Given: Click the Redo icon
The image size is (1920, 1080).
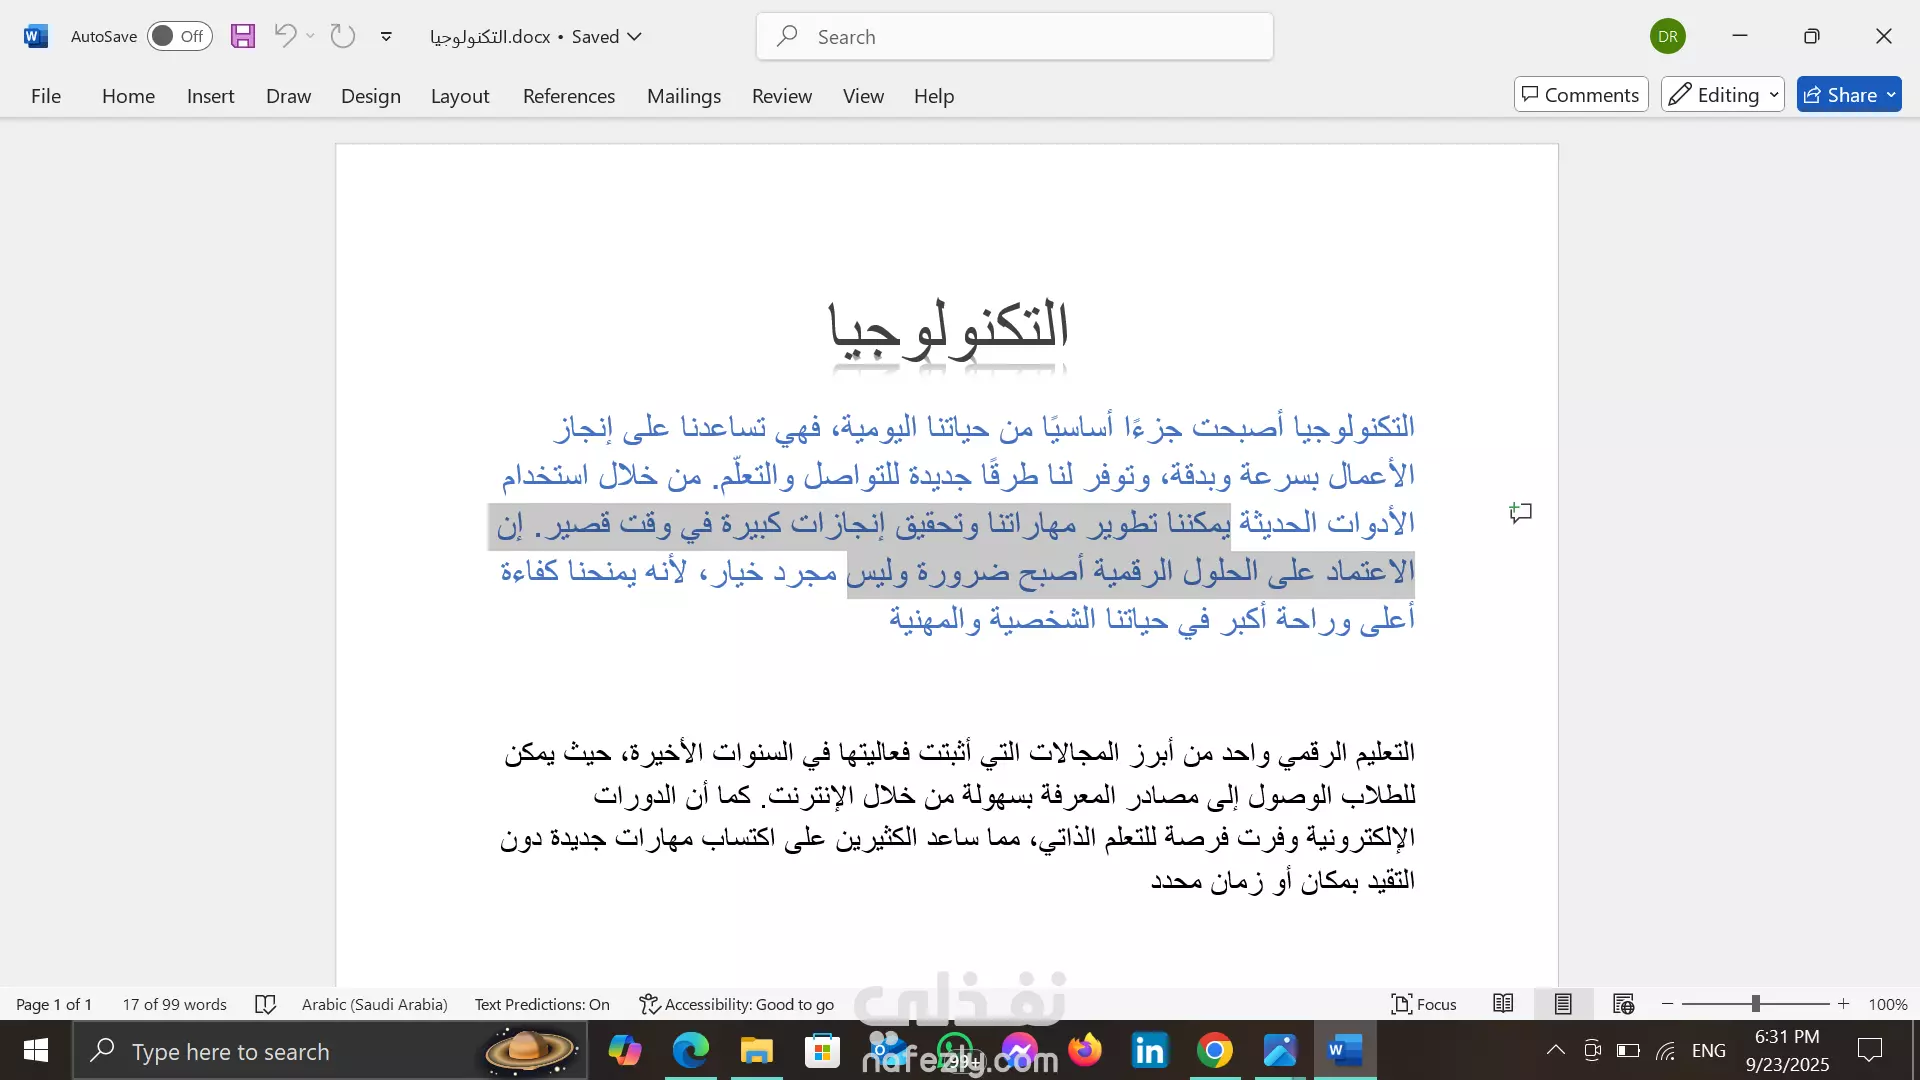Looking at the screenshot, I should 343,37.
